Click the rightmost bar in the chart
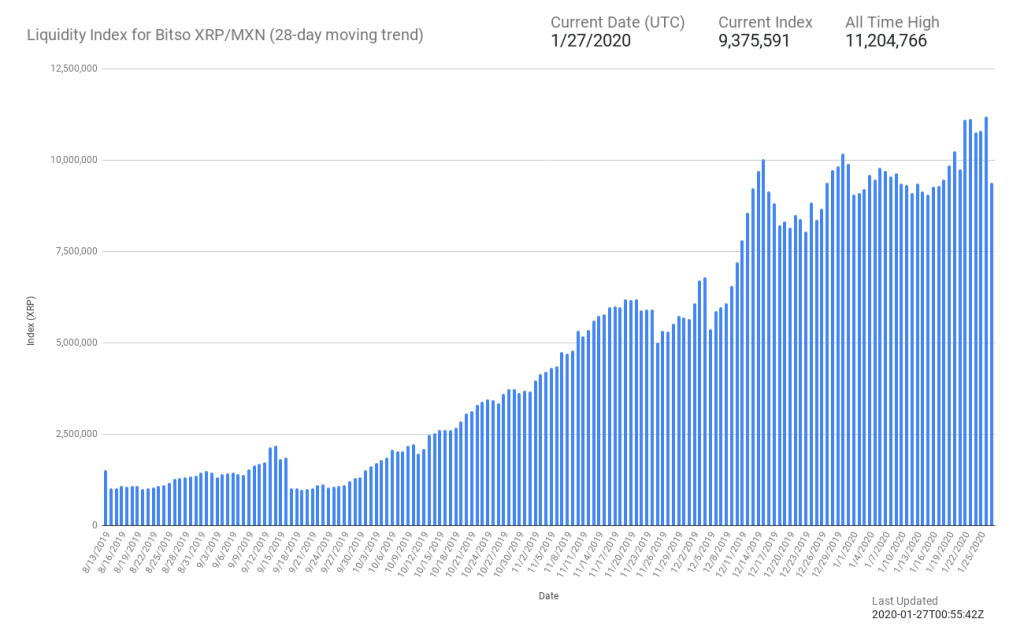 [x=991, y=355]
